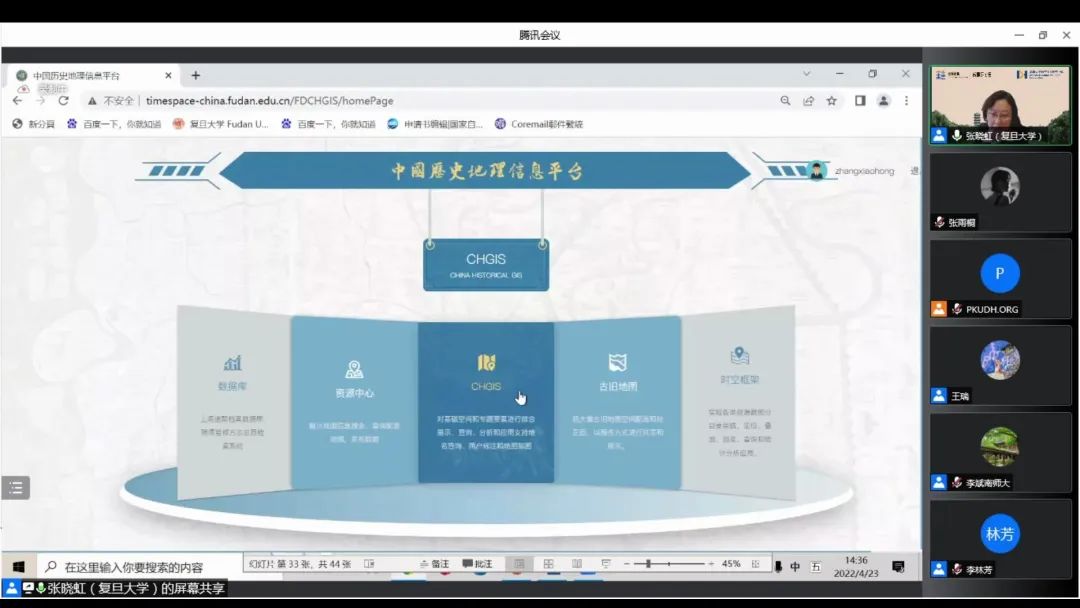Expand the browser tab search chevron

pyautogui.click(x=807, y=74)
